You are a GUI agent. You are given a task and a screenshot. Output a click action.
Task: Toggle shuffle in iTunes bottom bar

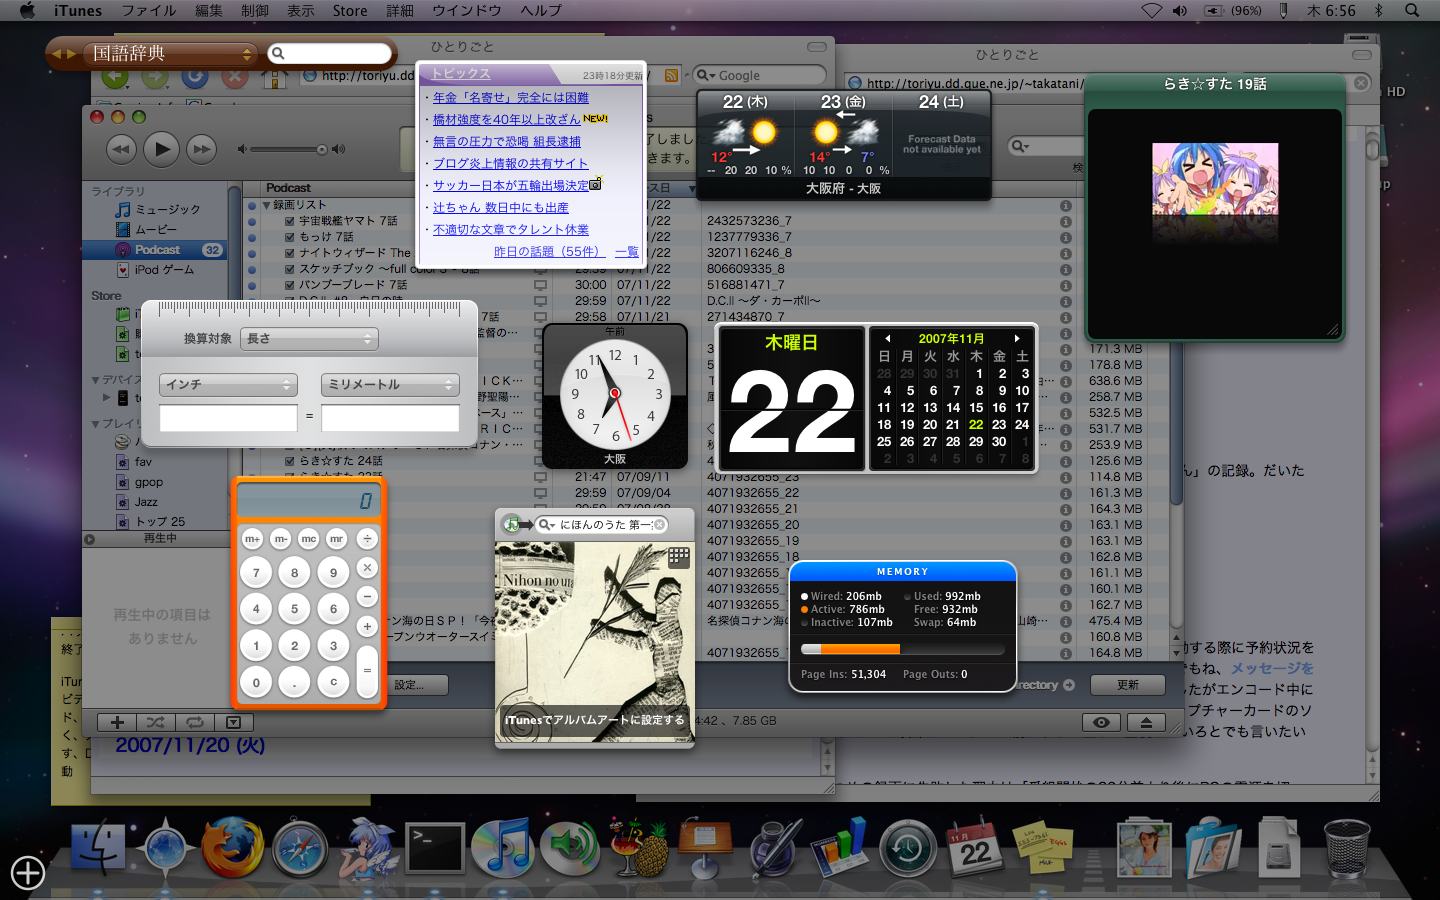coord(155,722)
